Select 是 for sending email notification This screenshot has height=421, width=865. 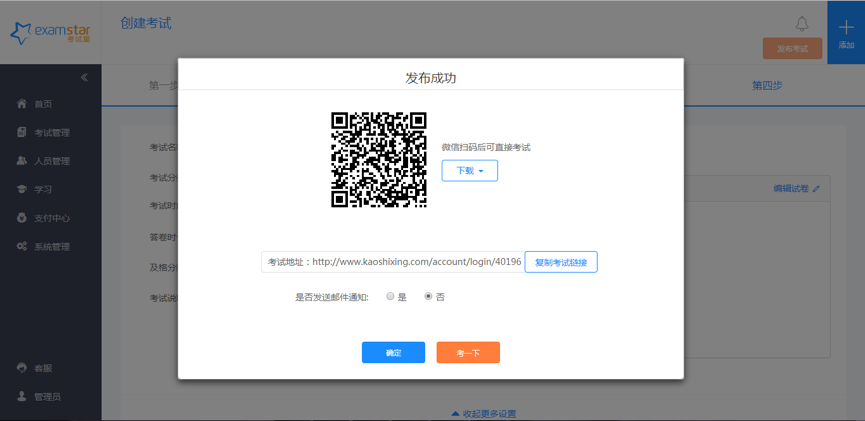391,297
